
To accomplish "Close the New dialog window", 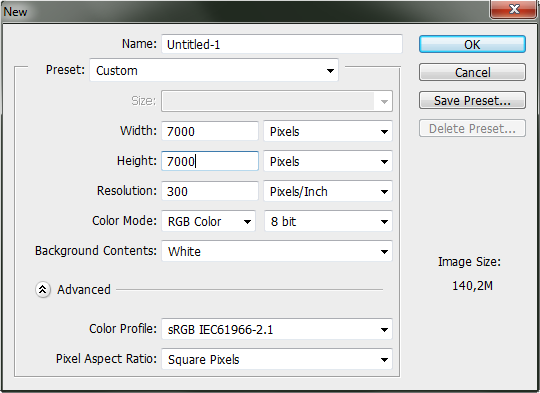I will pos(513,9).
